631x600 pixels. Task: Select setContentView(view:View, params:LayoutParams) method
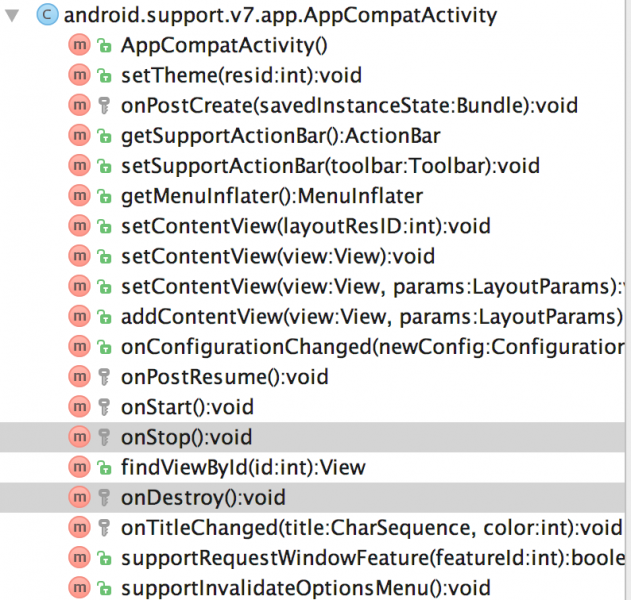pos(373,287)
